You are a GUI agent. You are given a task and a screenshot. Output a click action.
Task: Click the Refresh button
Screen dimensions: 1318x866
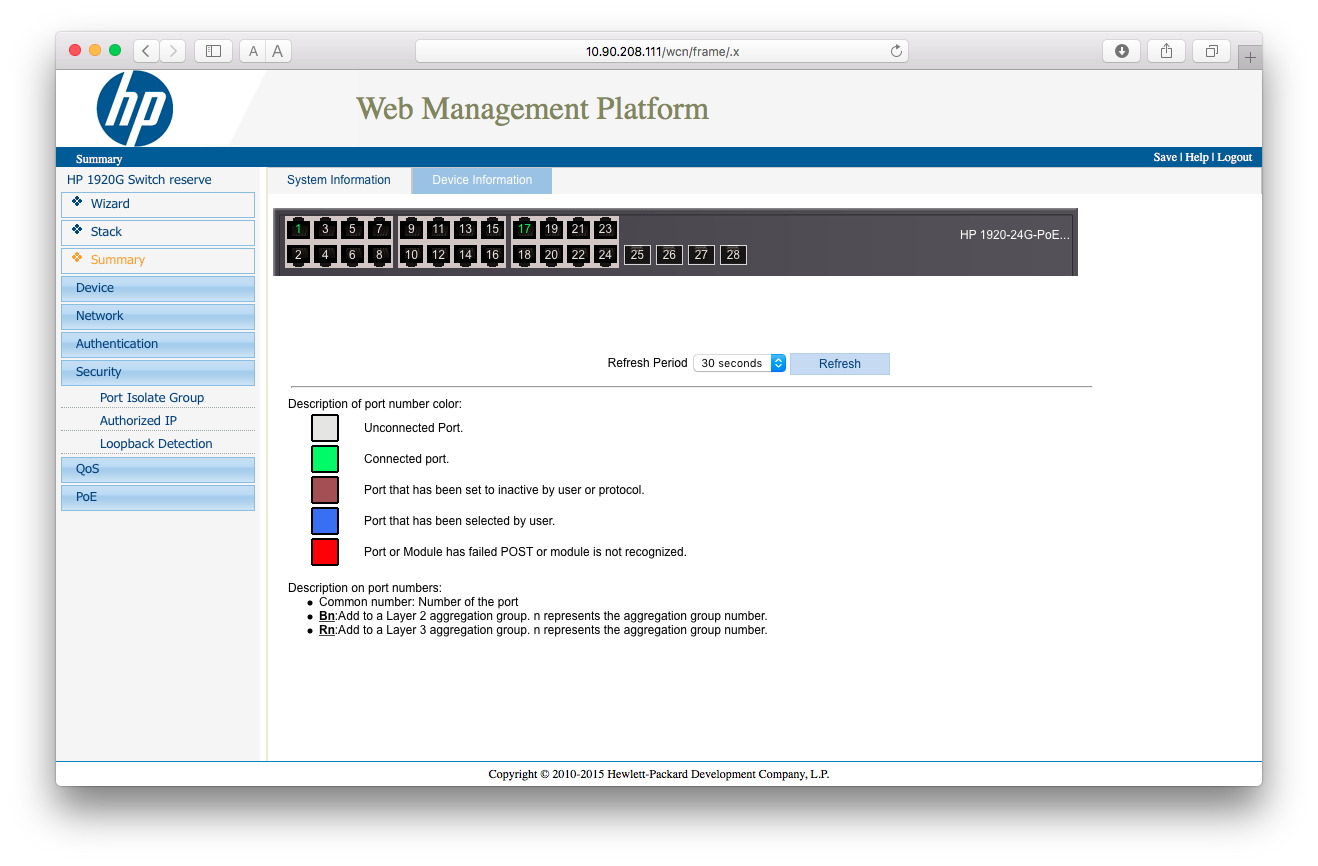(839, 364)
